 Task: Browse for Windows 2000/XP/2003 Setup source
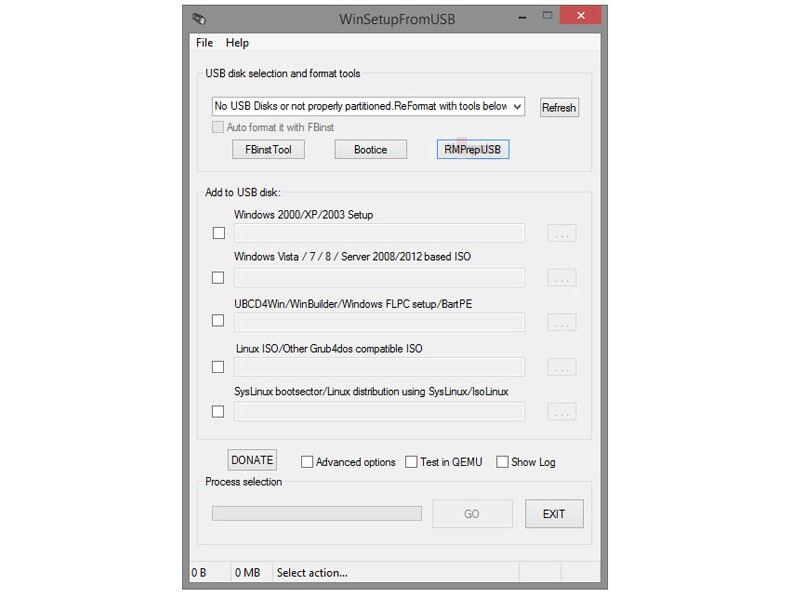click(562, 233)
